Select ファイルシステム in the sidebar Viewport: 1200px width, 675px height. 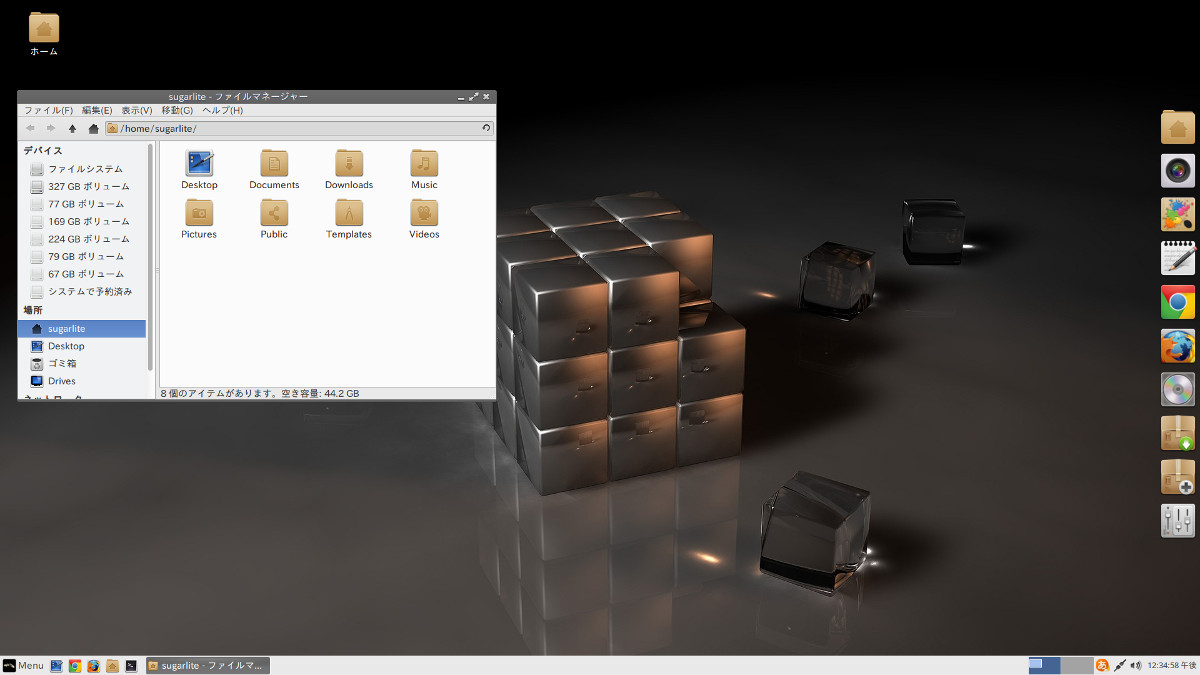tap(83, 169)
